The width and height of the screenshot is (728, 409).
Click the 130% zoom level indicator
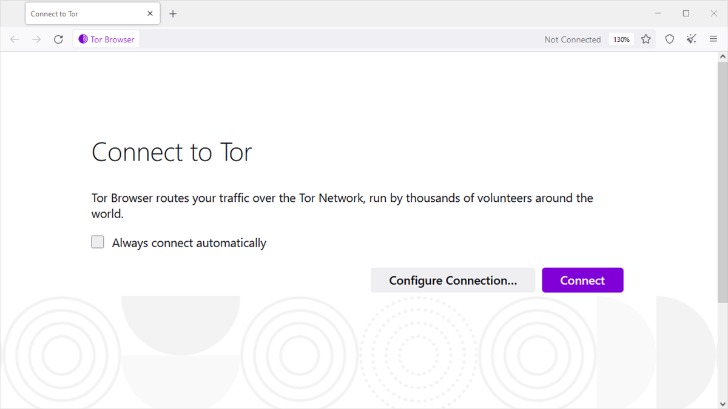tap(621, 39)
